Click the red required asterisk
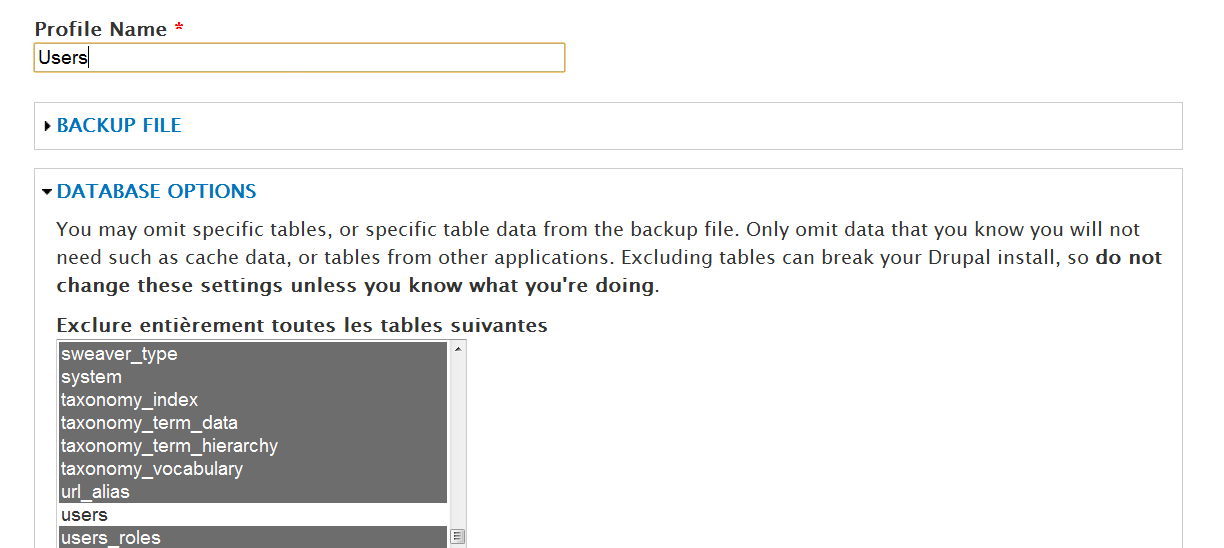1224x548 pixels. [179, 29]
